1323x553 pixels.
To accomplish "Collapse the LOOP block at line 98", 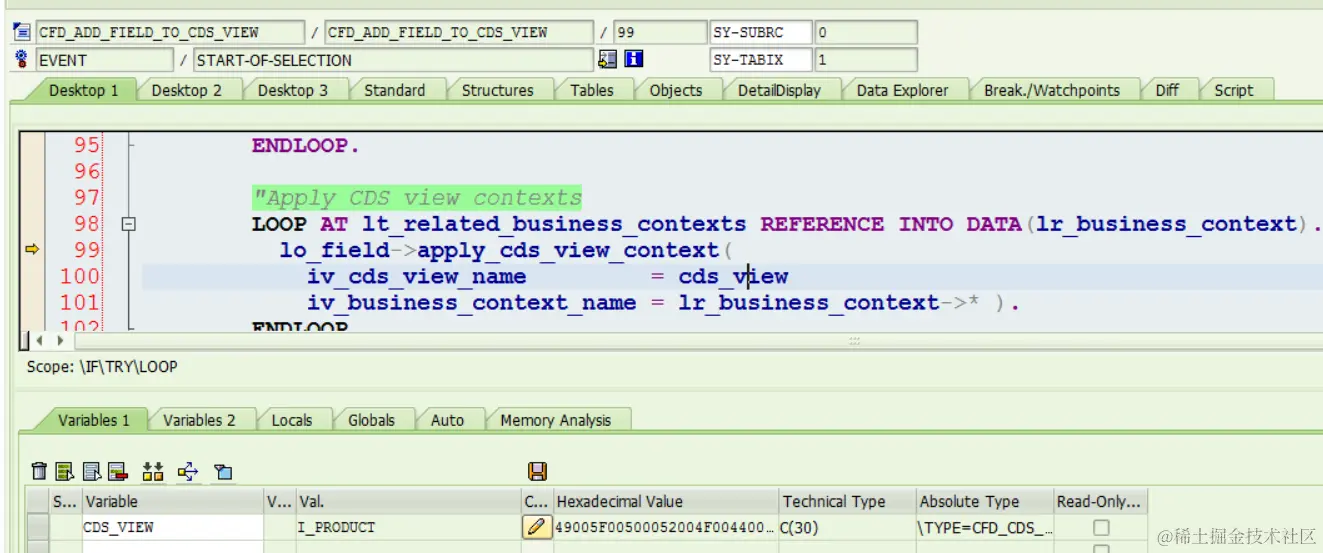I will (x=128, y=225).
